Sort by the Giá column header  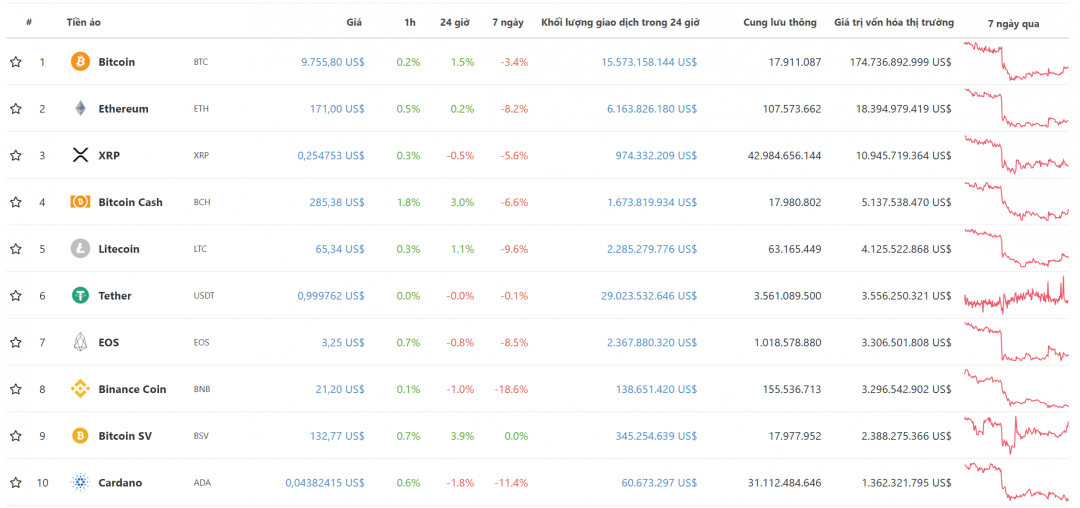354,22
